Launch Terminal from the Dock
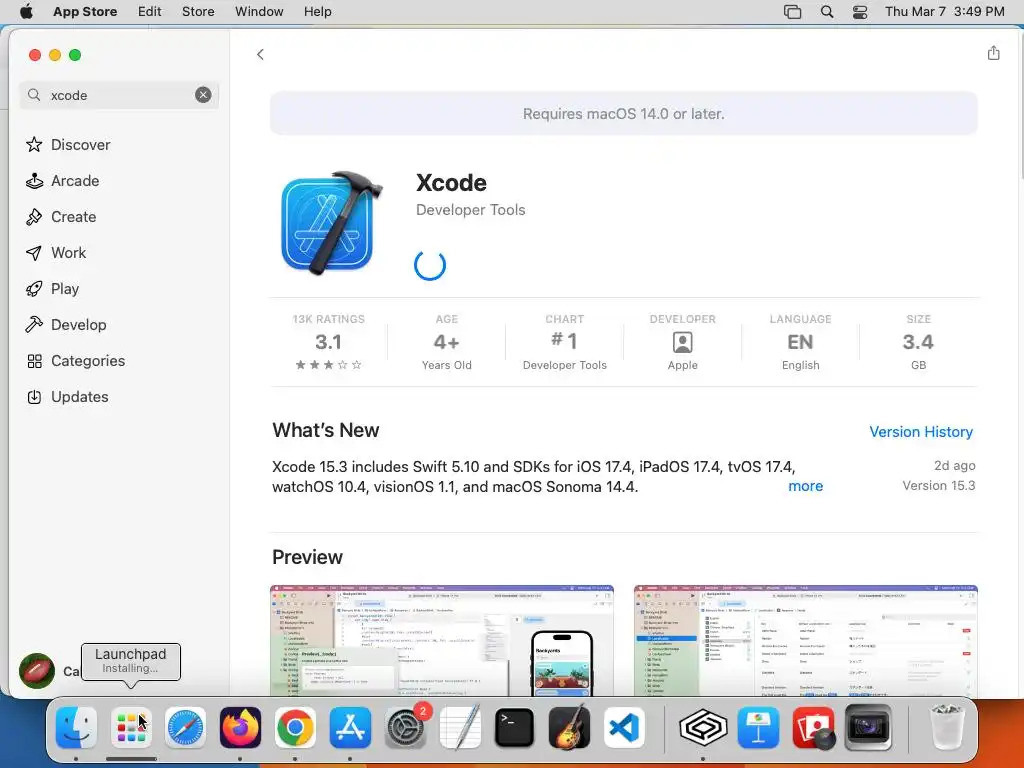The width and height of the screenshot is (1024, 768). [x=515, y=728]
